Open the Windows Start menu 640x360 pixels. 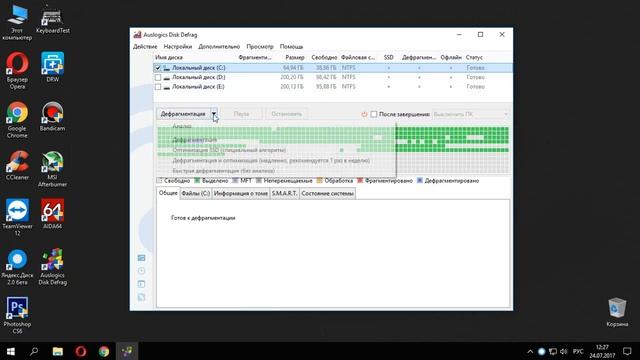tap(11, 351)
